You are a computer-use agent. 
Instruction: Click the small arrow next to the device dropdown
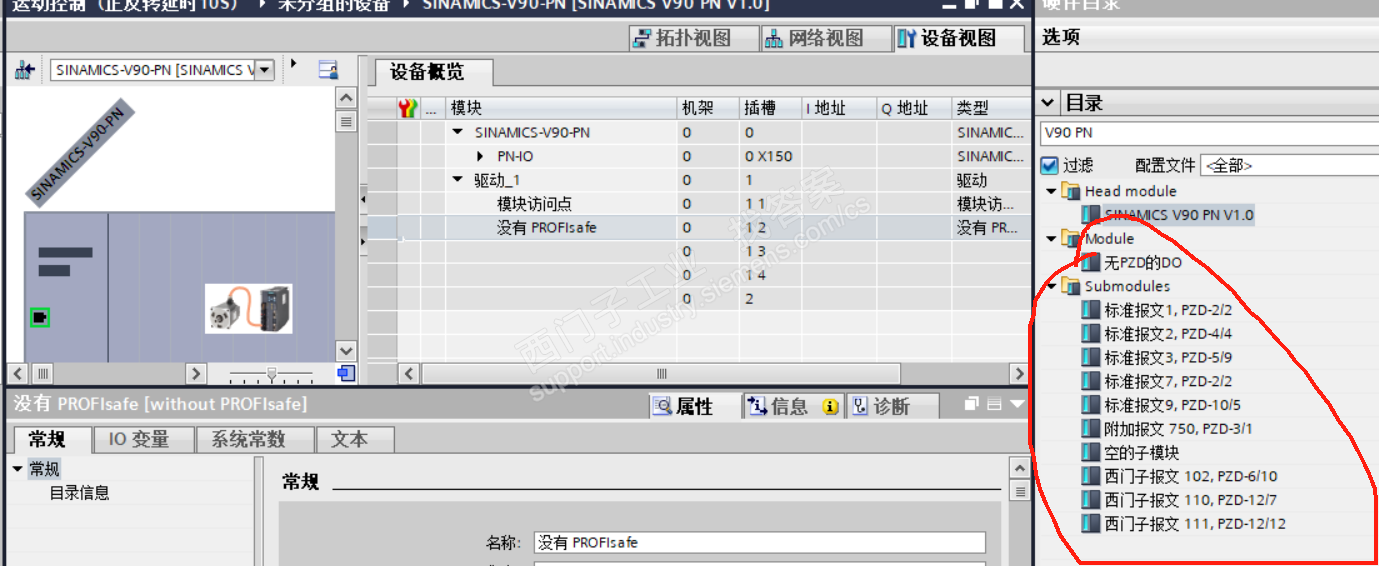coord(293,63)
